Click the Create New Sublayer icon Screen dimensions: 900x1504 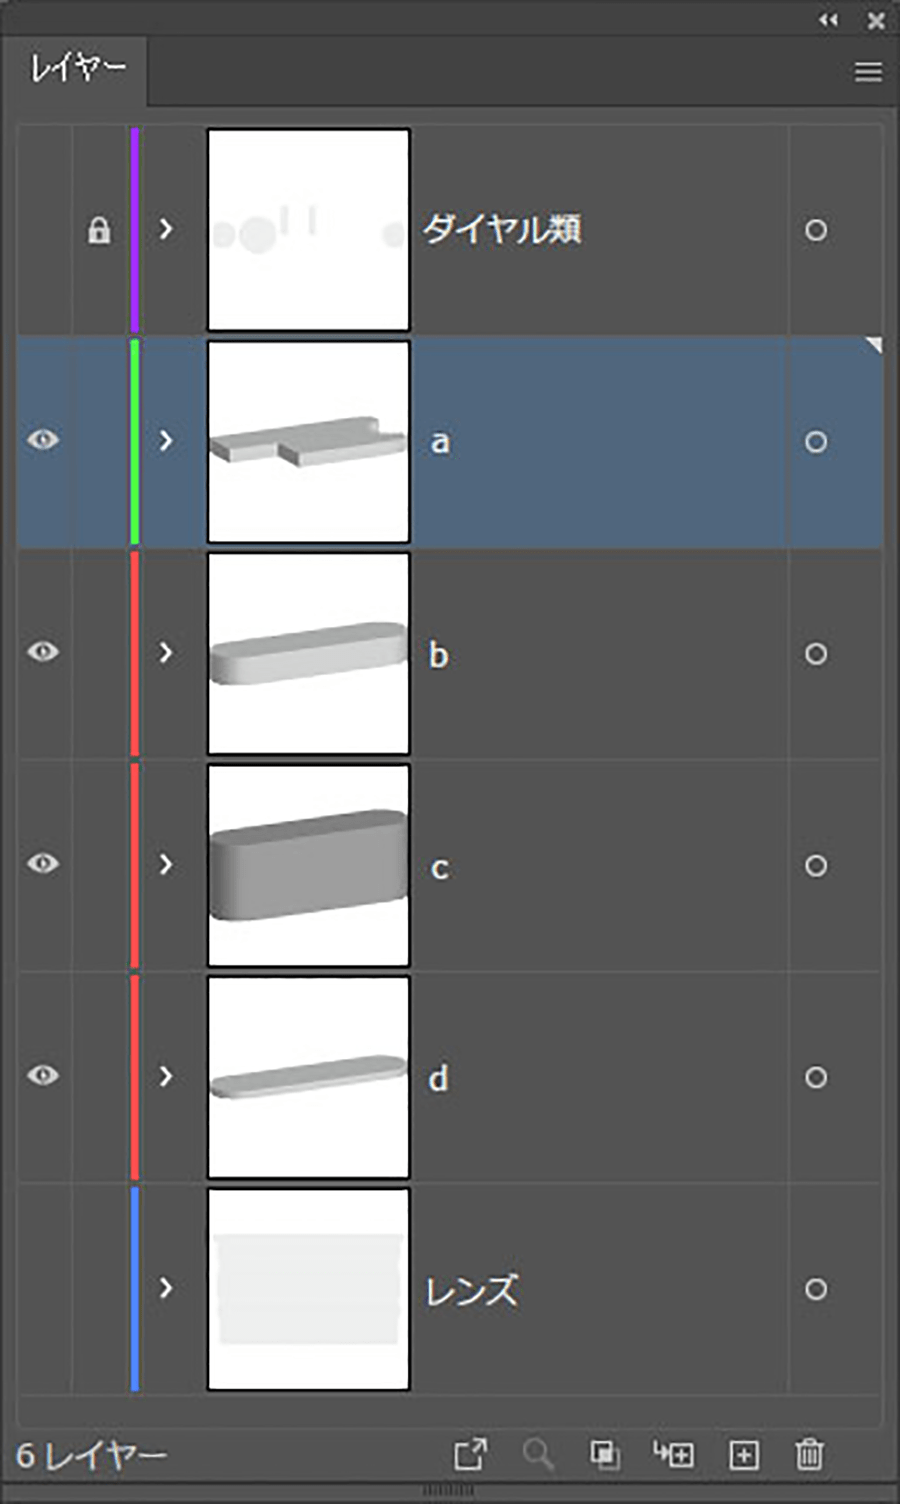673,1454
